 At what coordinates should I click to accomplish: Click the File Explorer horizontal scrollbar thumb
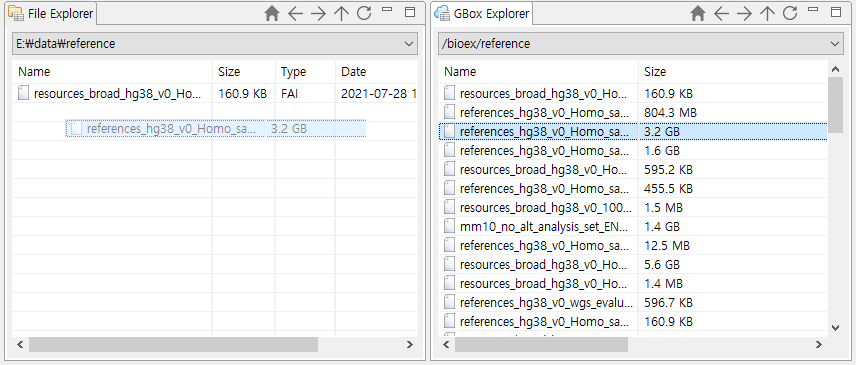(174, 344)
